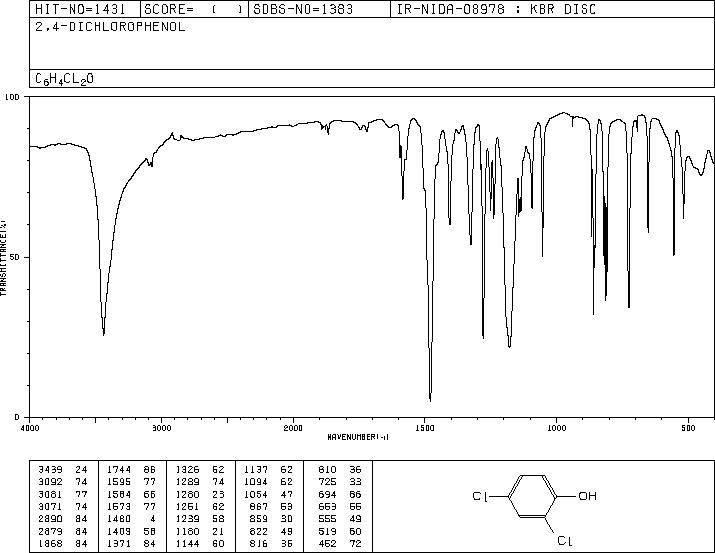Select the 452 wavenumber in the table

point(327,543)
